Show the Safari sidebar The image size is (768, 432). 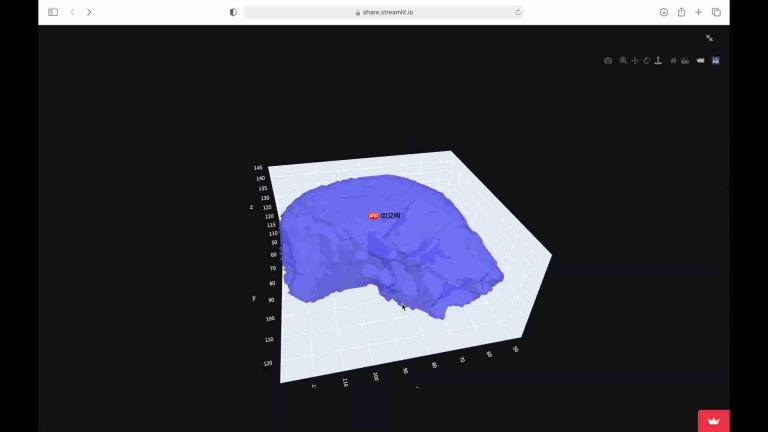pos(53,12)
